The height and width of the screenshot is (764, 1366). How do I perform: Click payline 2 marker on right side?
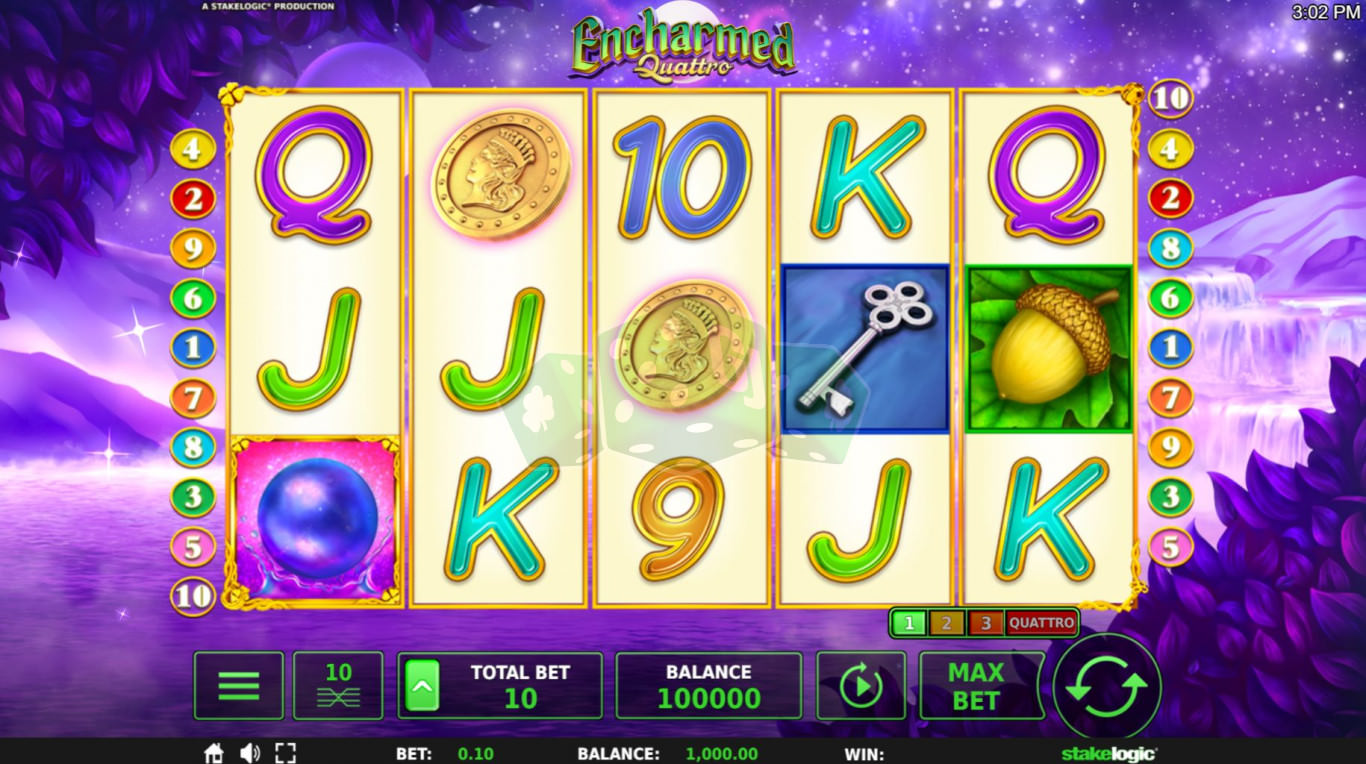(x=1170, y=199)
